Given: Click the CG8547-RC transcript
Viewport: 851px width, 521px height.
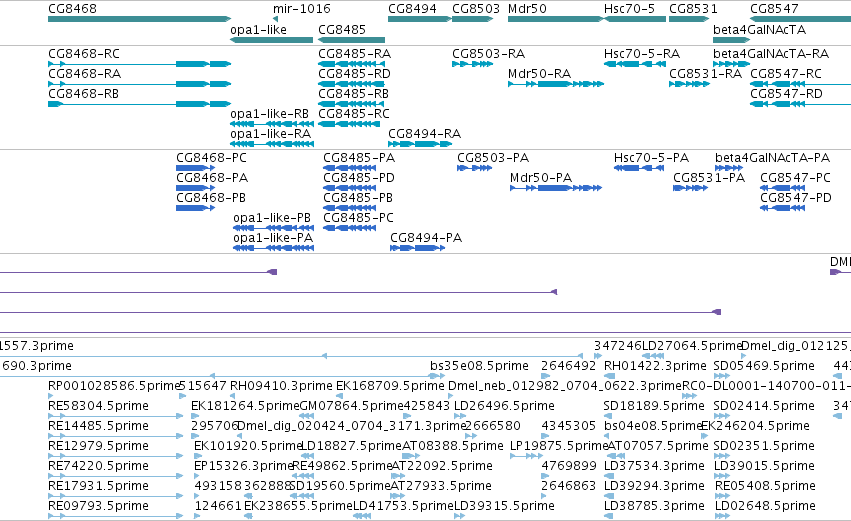Looking at the screenshot, I should point(801,84).
